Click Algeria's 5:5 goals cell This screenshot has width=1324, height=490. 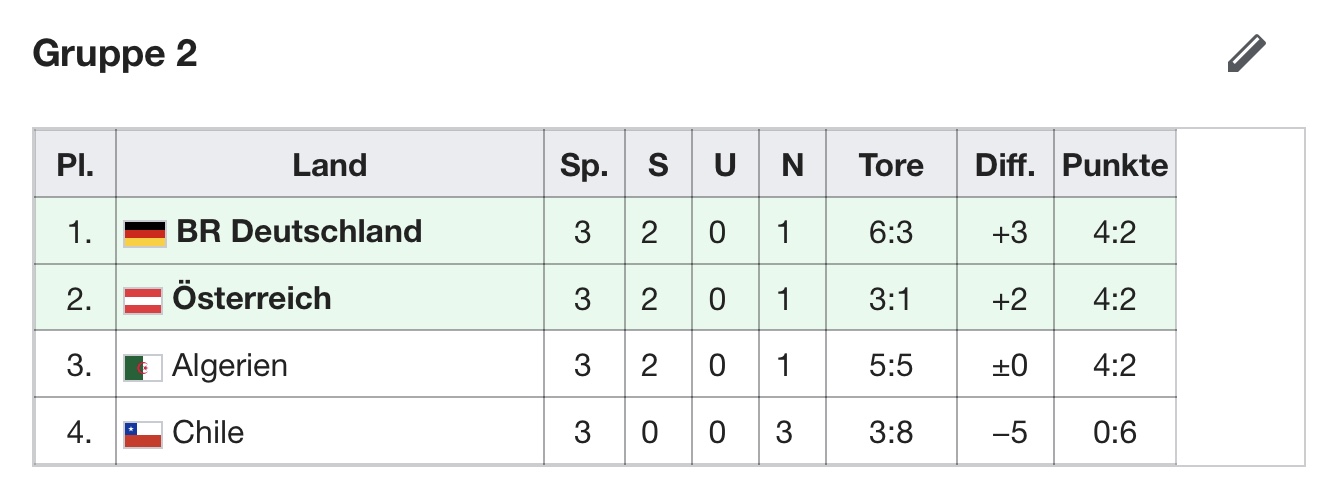pyautogui.click(x=890, y=366)
